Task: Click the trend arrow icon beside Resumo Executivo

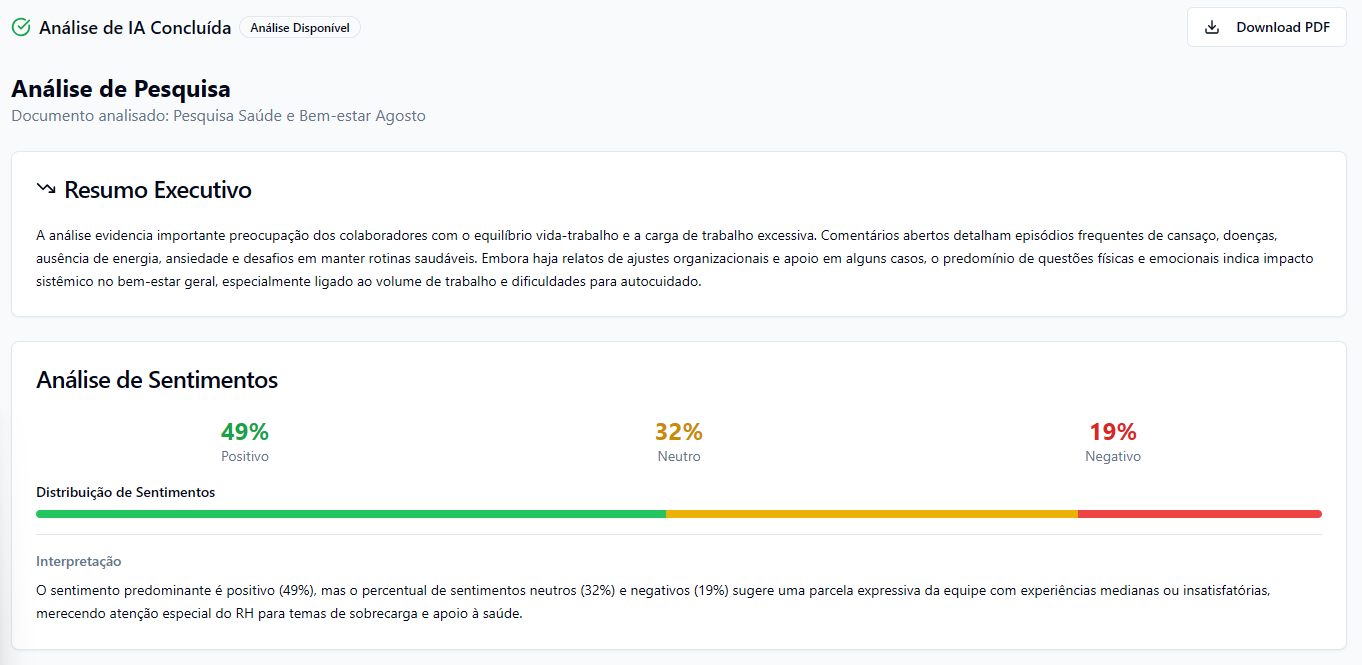Action: (x=46, y=189)
